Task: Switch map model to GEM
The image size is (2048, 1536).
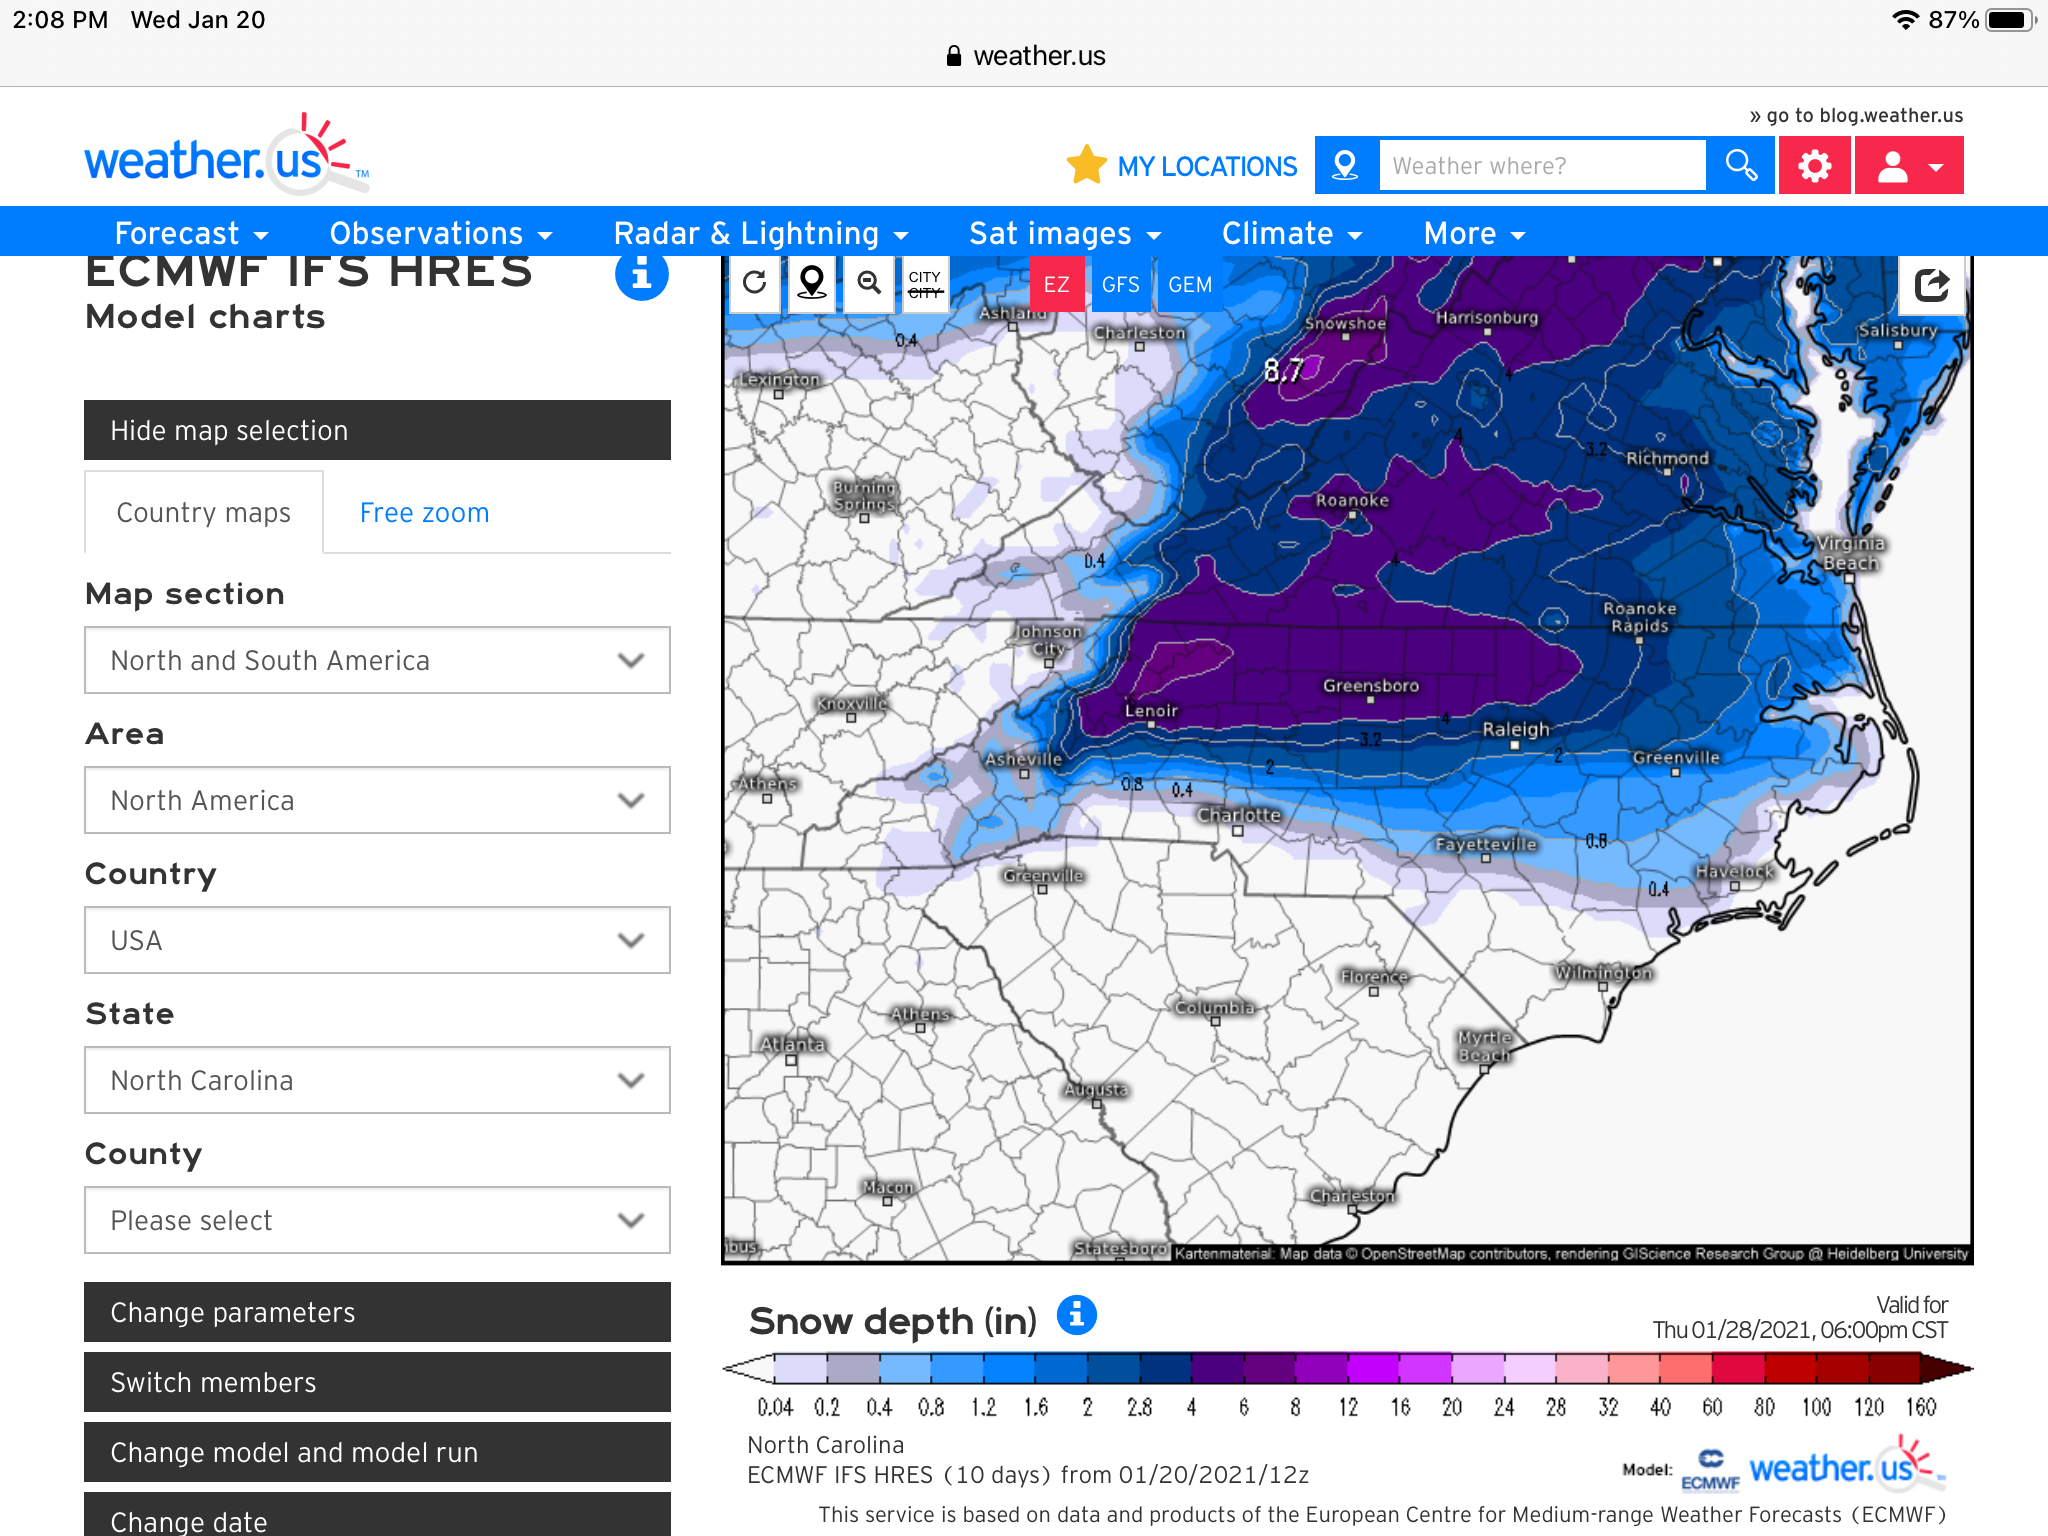Action: (x=1189, y=285)
